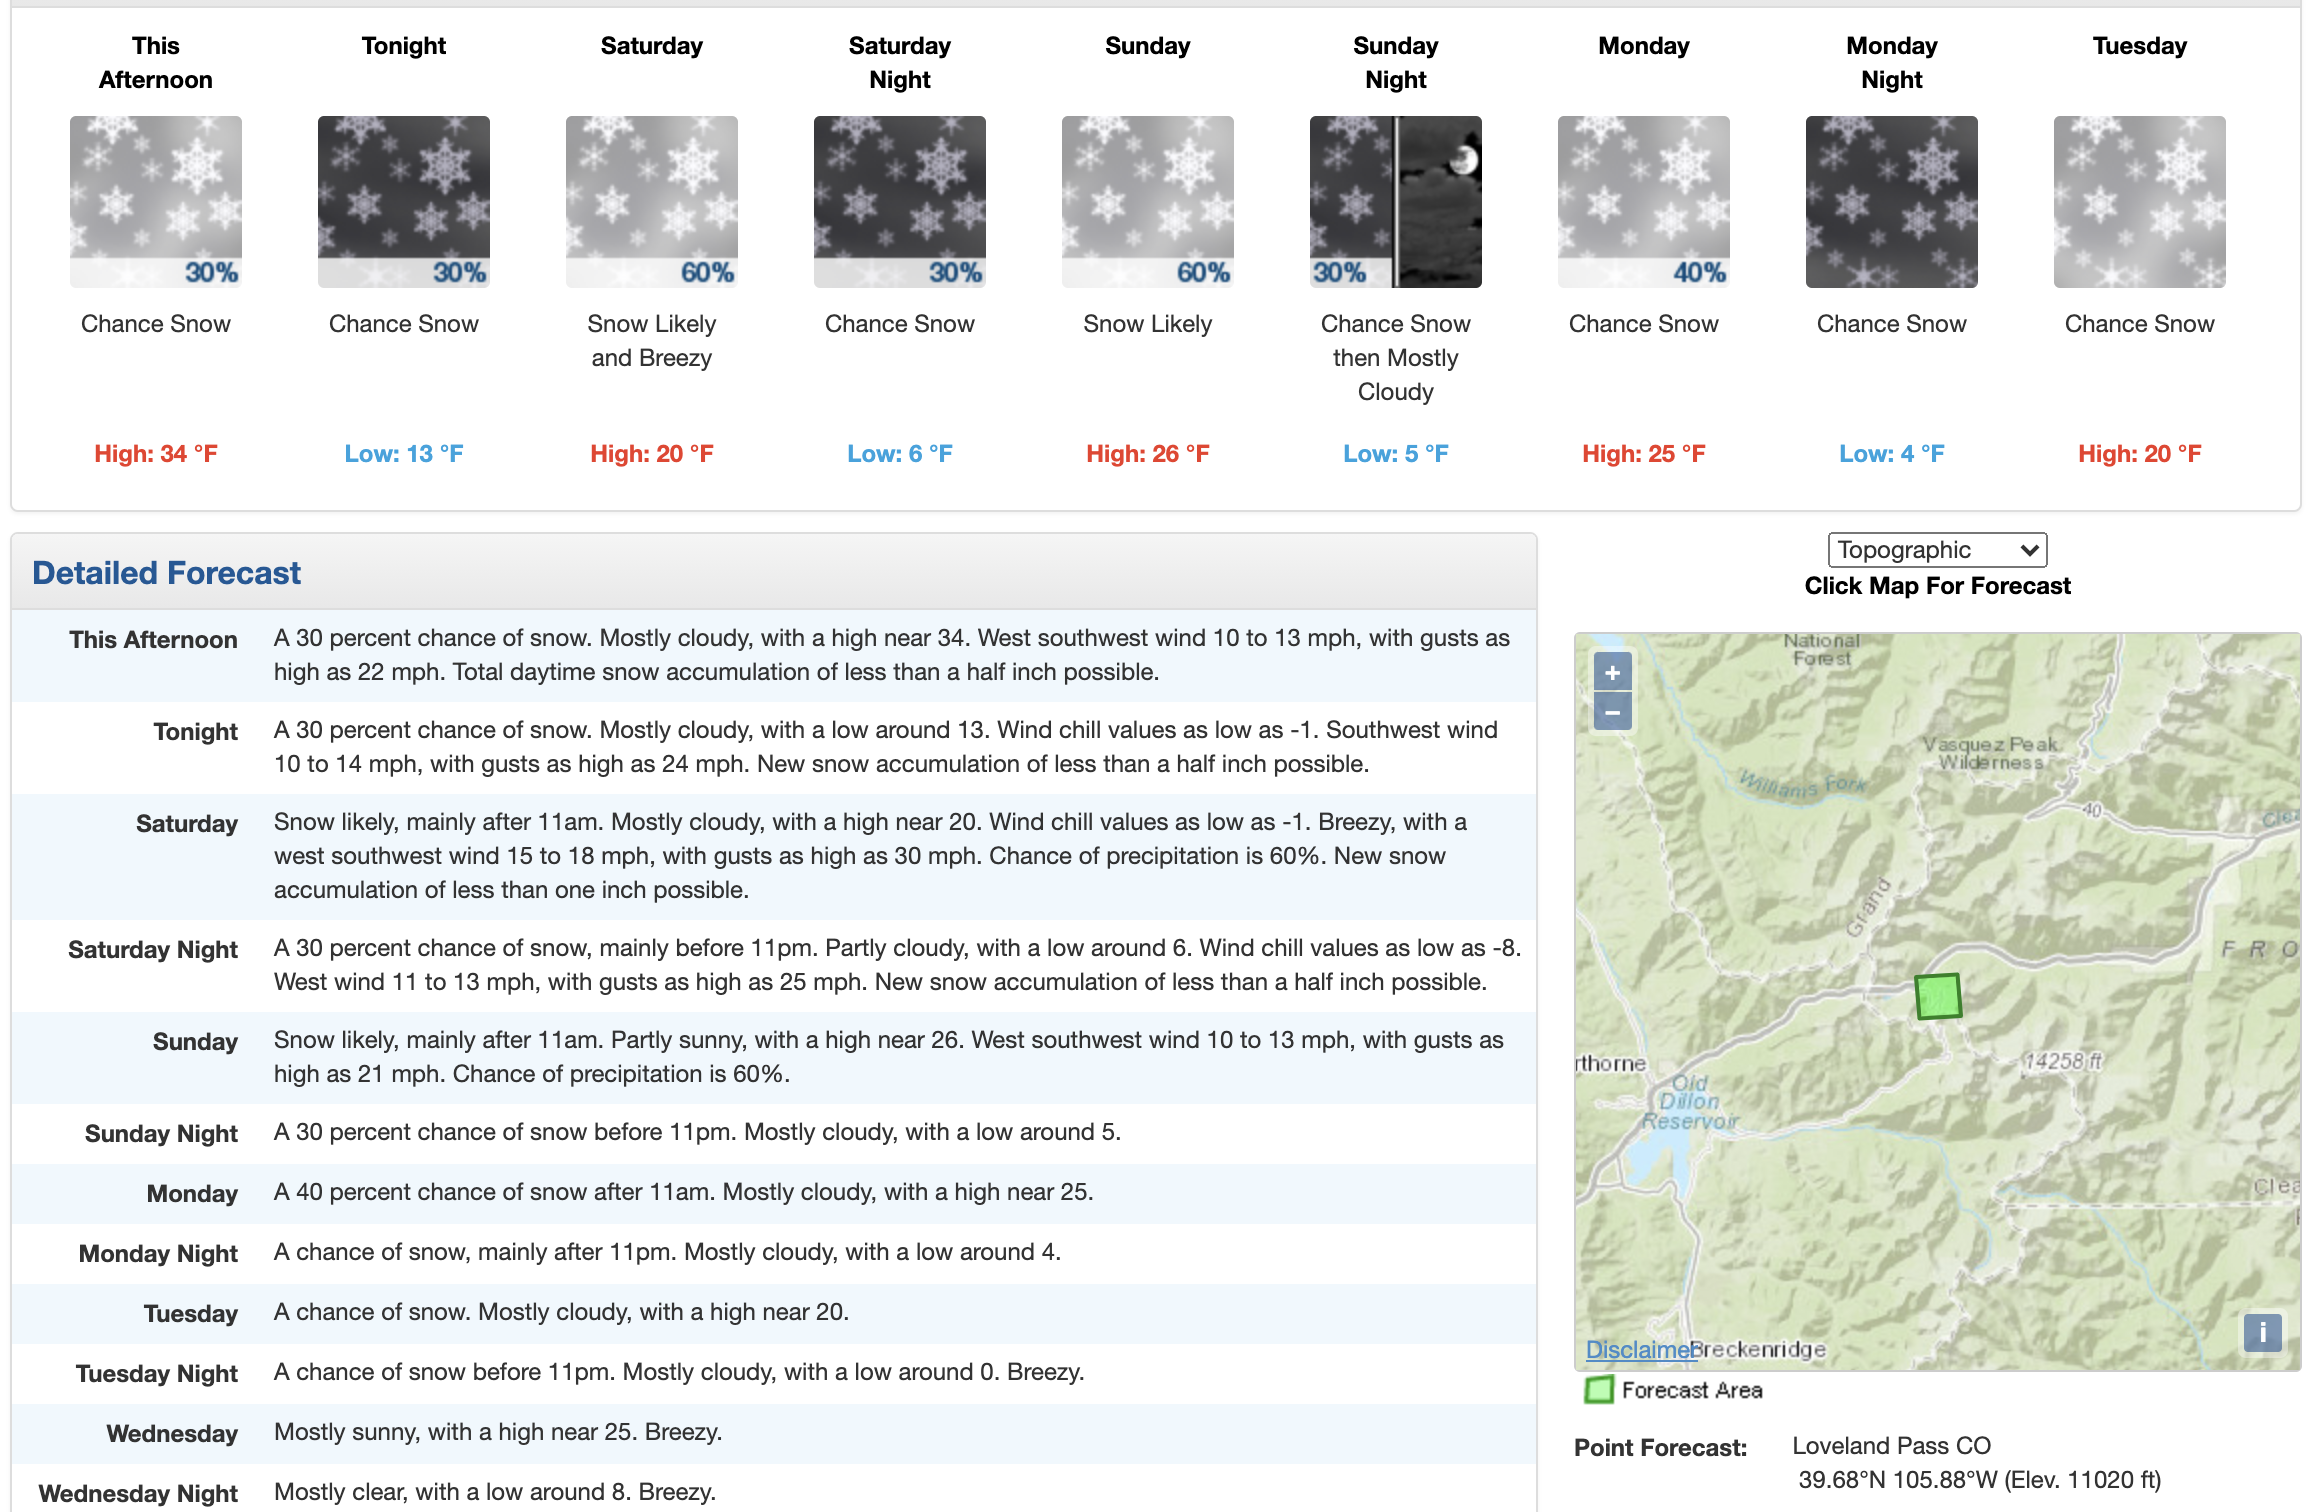Screen dimensions: 2318x1512
Task: Click the Saturday detailed forecast row
Action: (x=774, y=856)
